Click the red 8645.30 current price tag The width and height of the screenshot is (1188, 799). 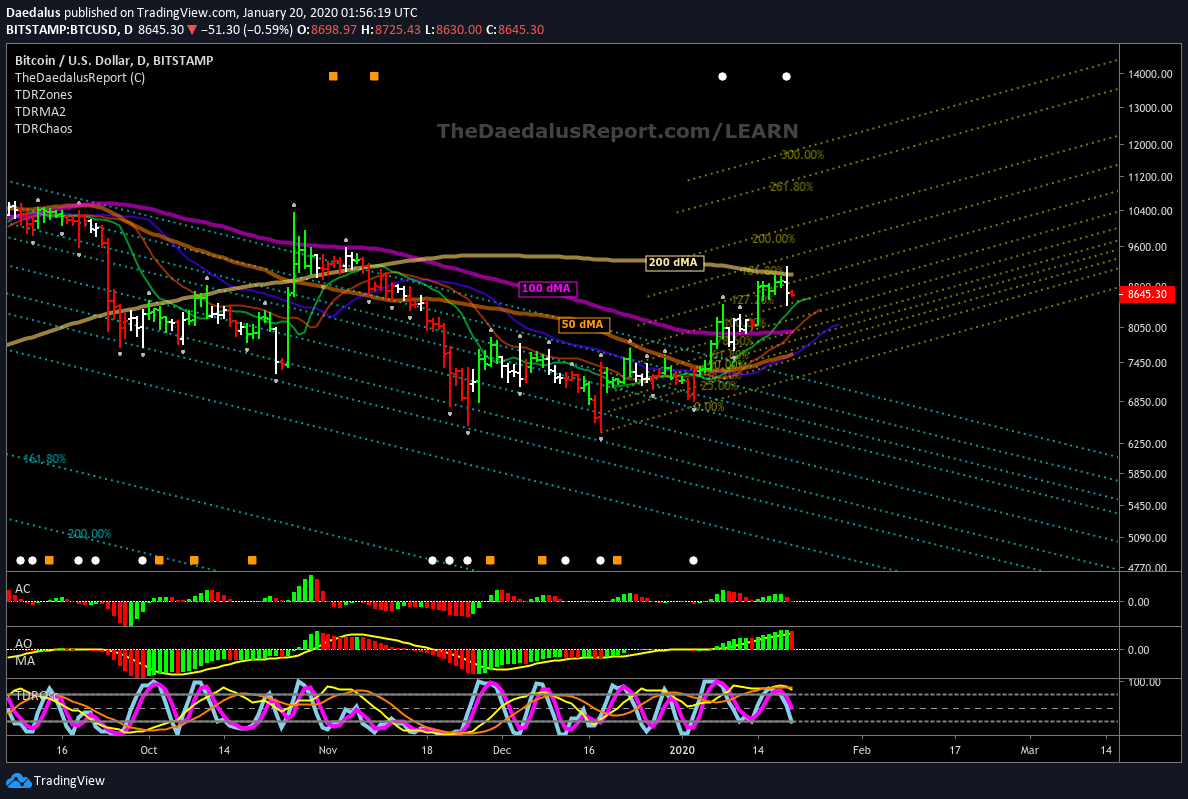click(x=1147, y=294)
